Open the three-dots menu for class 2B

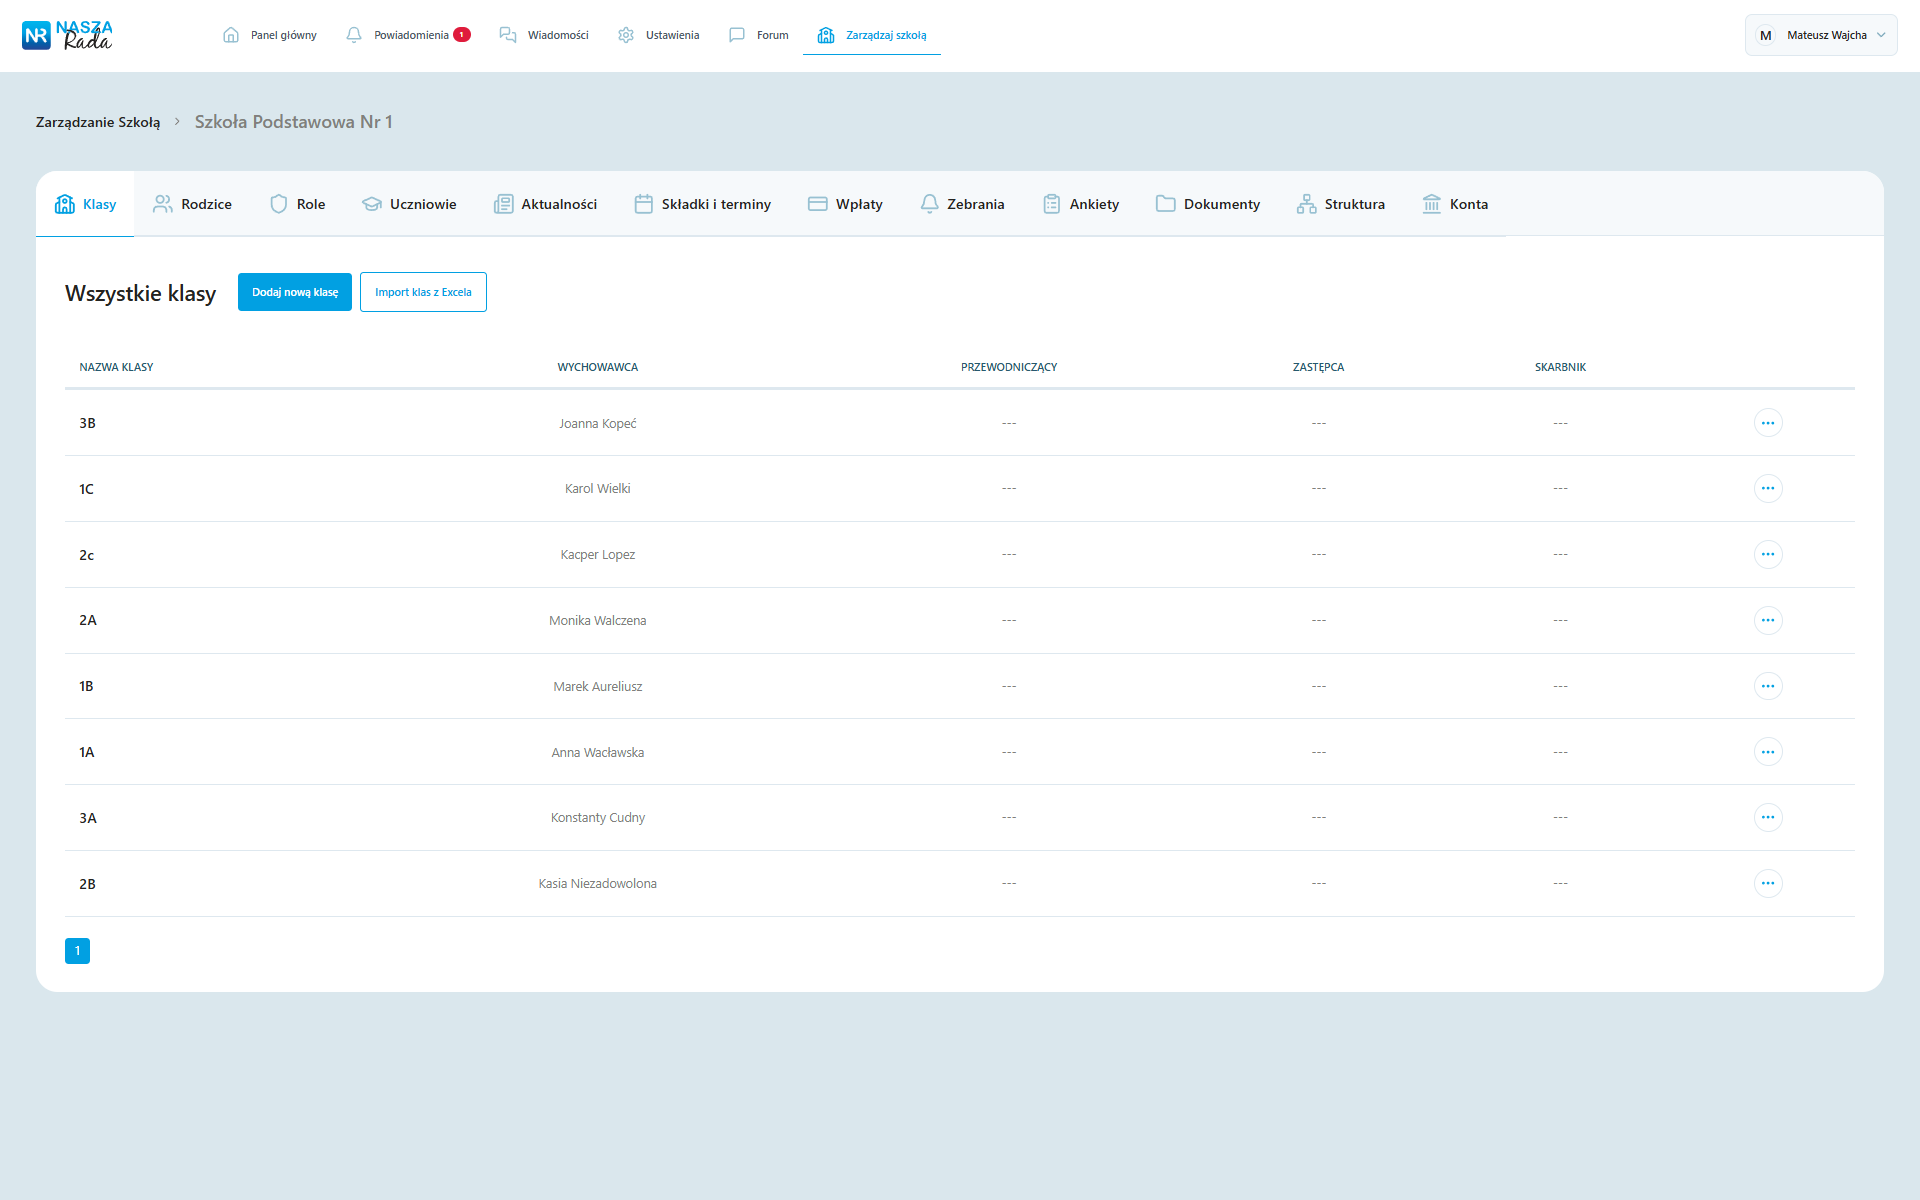click(1767, 883)
